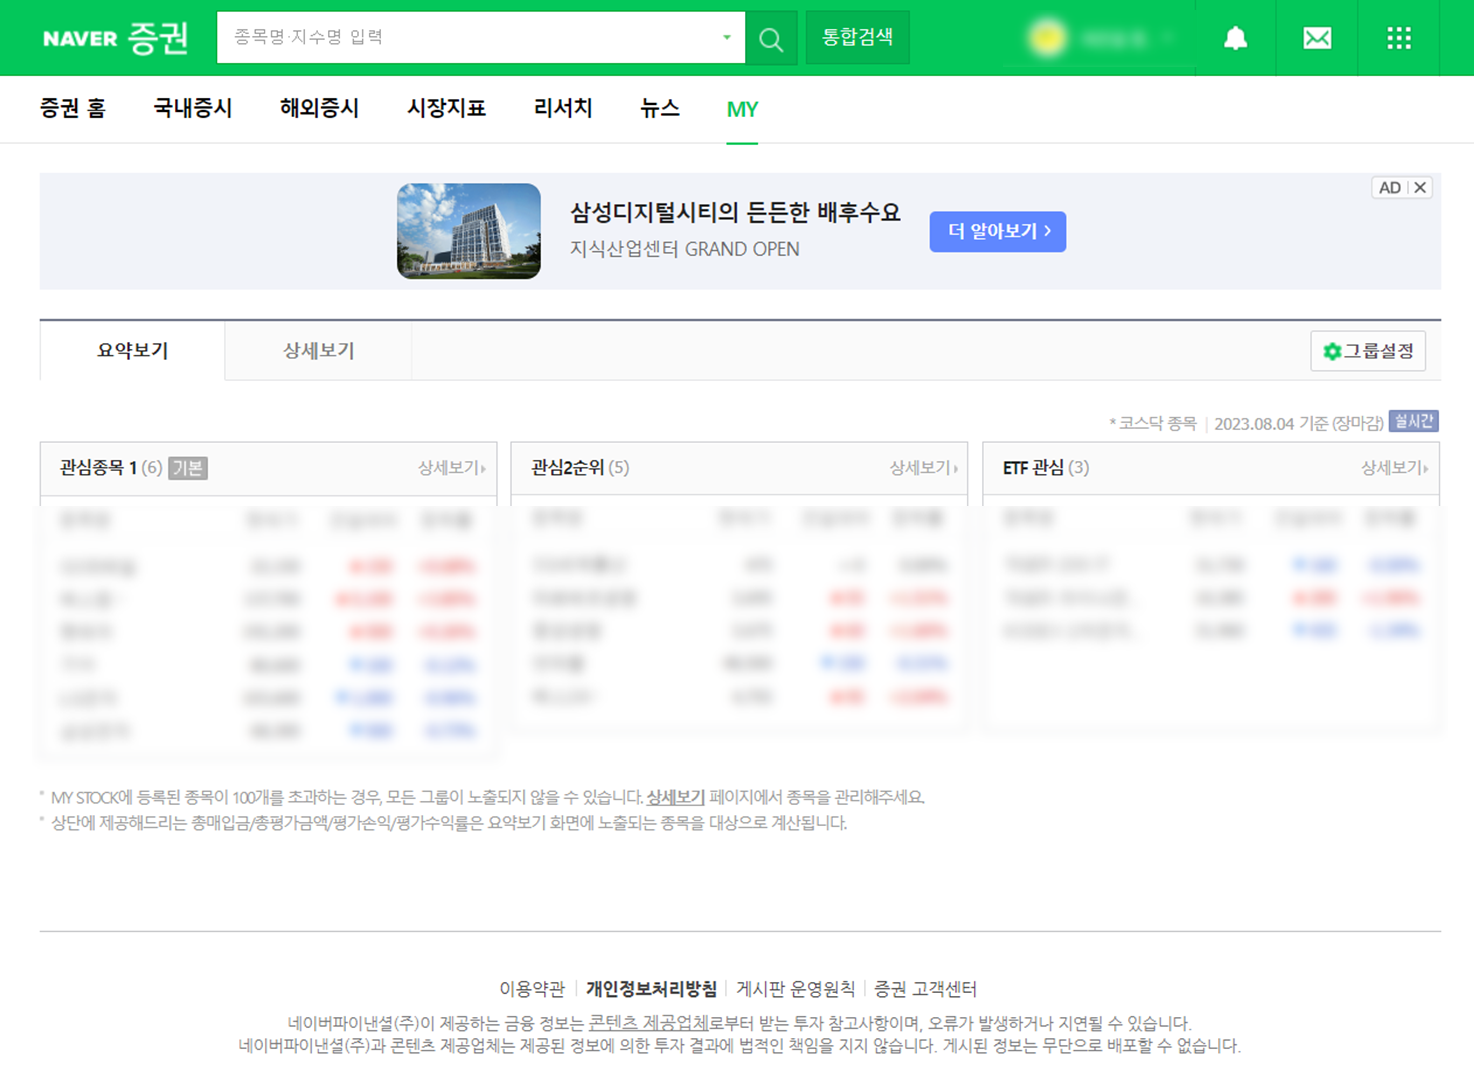
Task: Open the 시장지표 menu item
Action: pos(446,109)
